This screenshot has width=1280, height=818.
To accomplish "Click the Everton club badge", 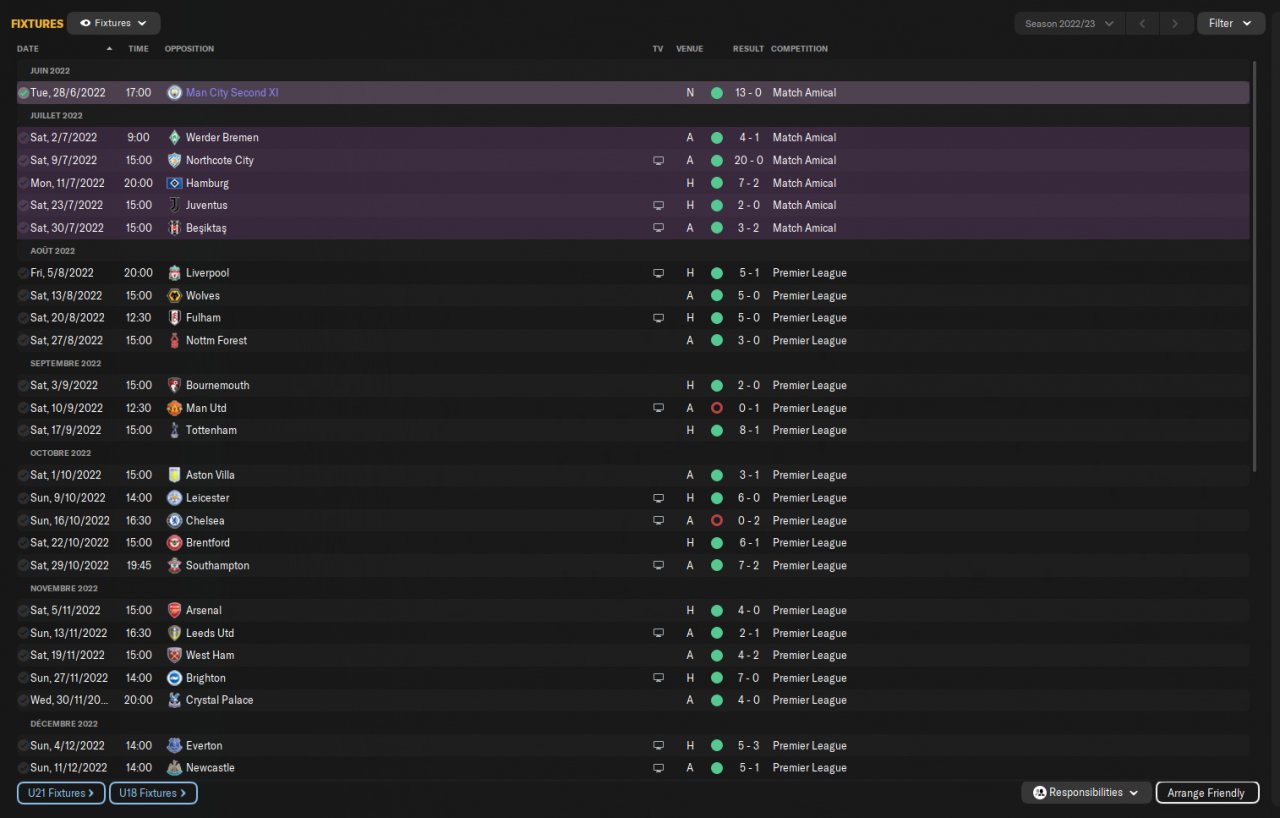I will (x=174, y=746).
